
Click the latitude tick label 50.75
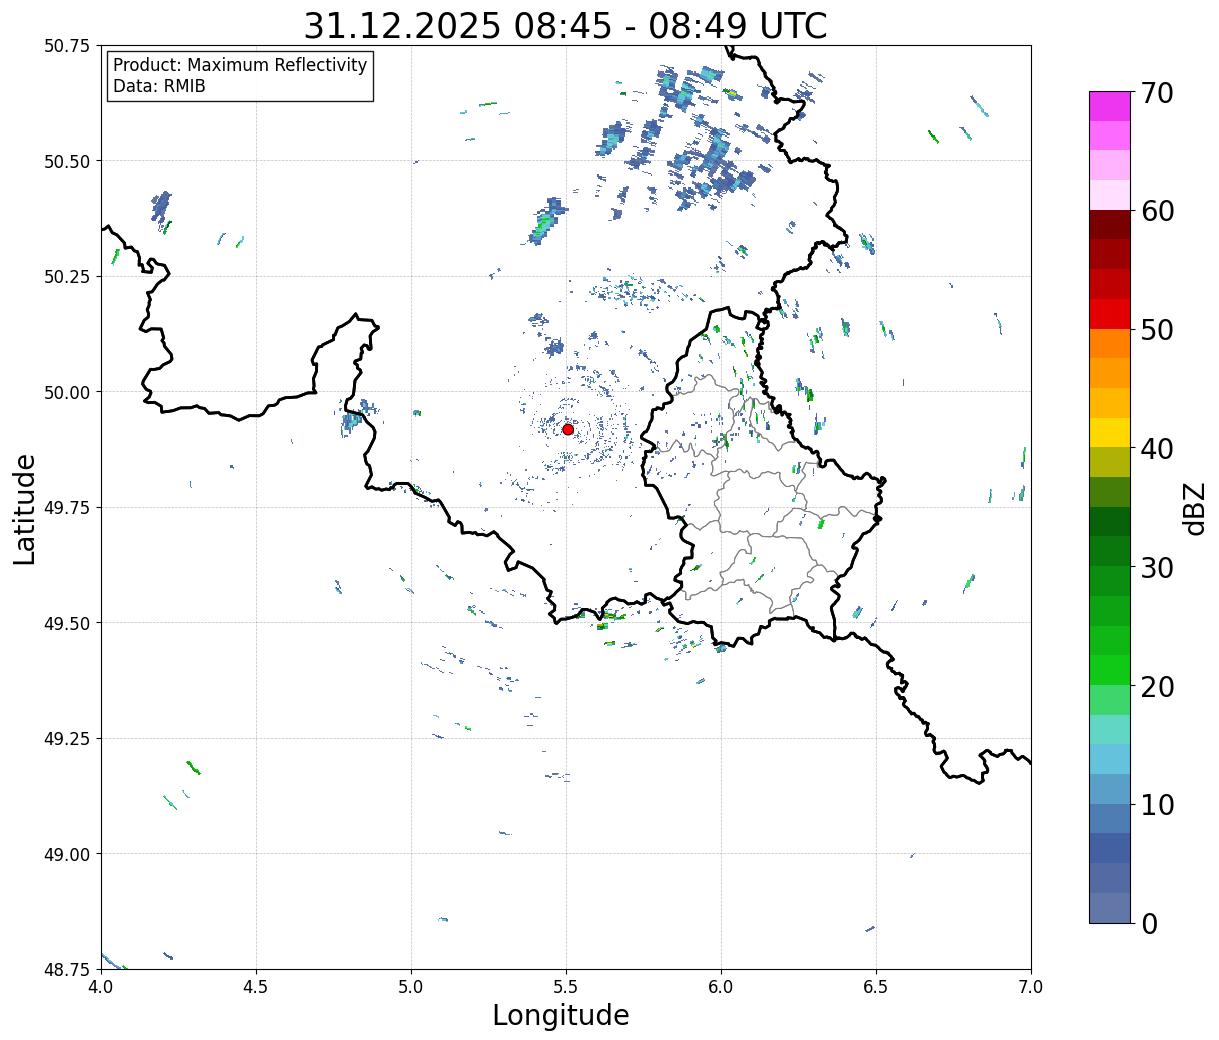(x=67, y=46)
